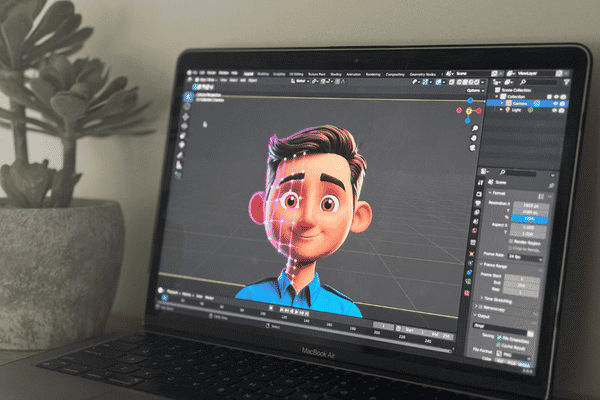Select the Transform tool in the toolbar
This screenshot has width=600, height=400.
click(183, 144)
